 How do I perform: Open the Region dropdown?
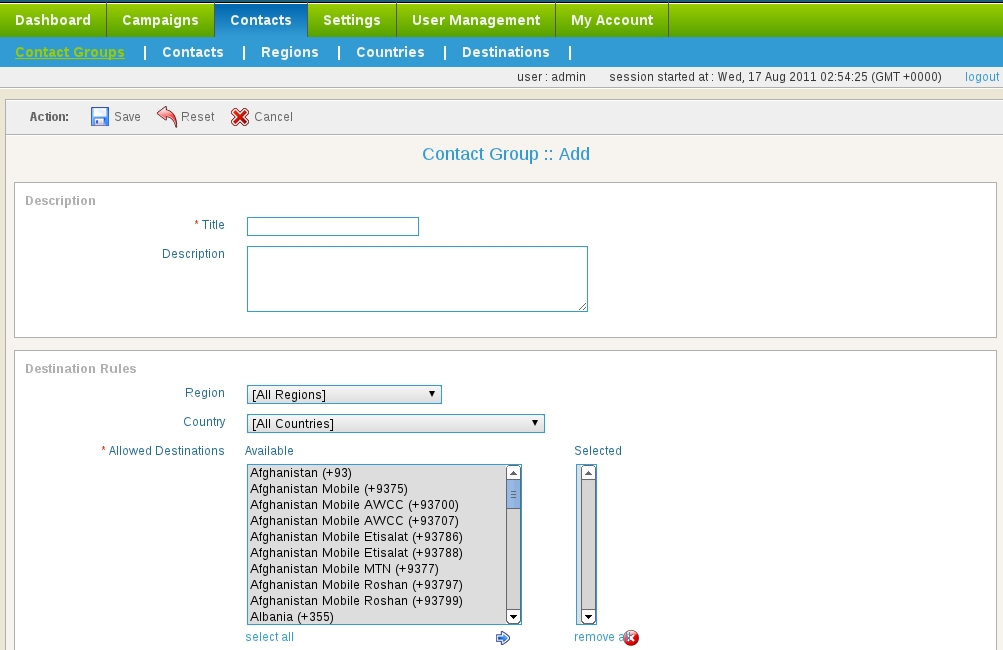(344, 394)
